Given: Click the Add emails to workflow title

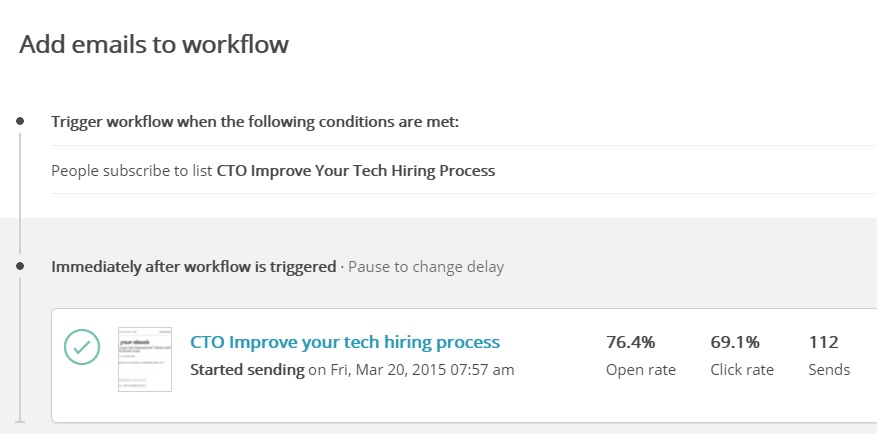Looking at the screenshot, I should click(154, 44).
